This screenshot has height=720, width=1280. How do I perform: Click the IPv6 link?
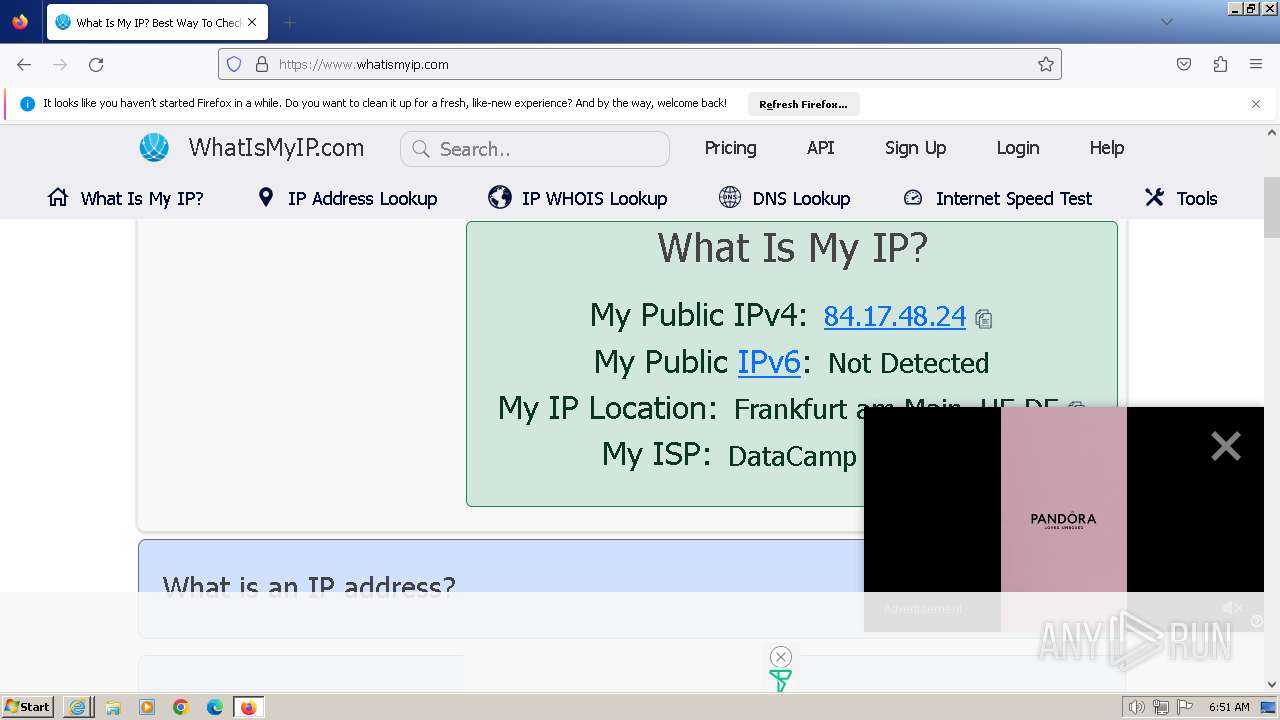point(769,362)
